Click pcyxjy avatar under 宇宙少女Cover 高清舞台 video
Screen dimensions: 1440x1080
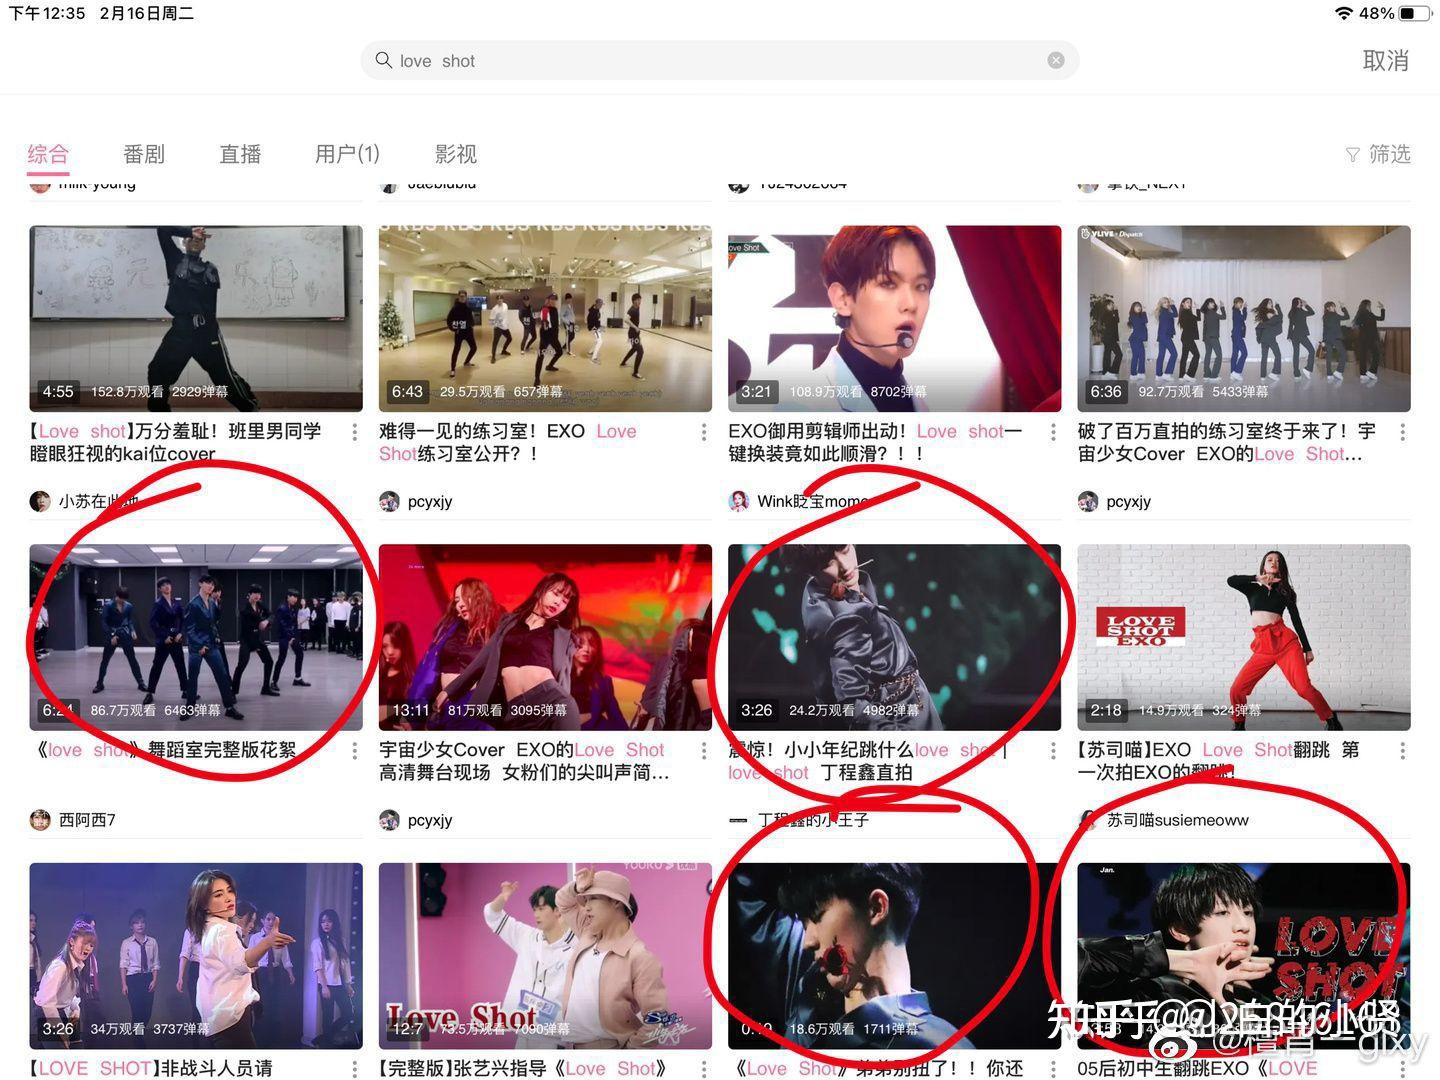[389, 820]
